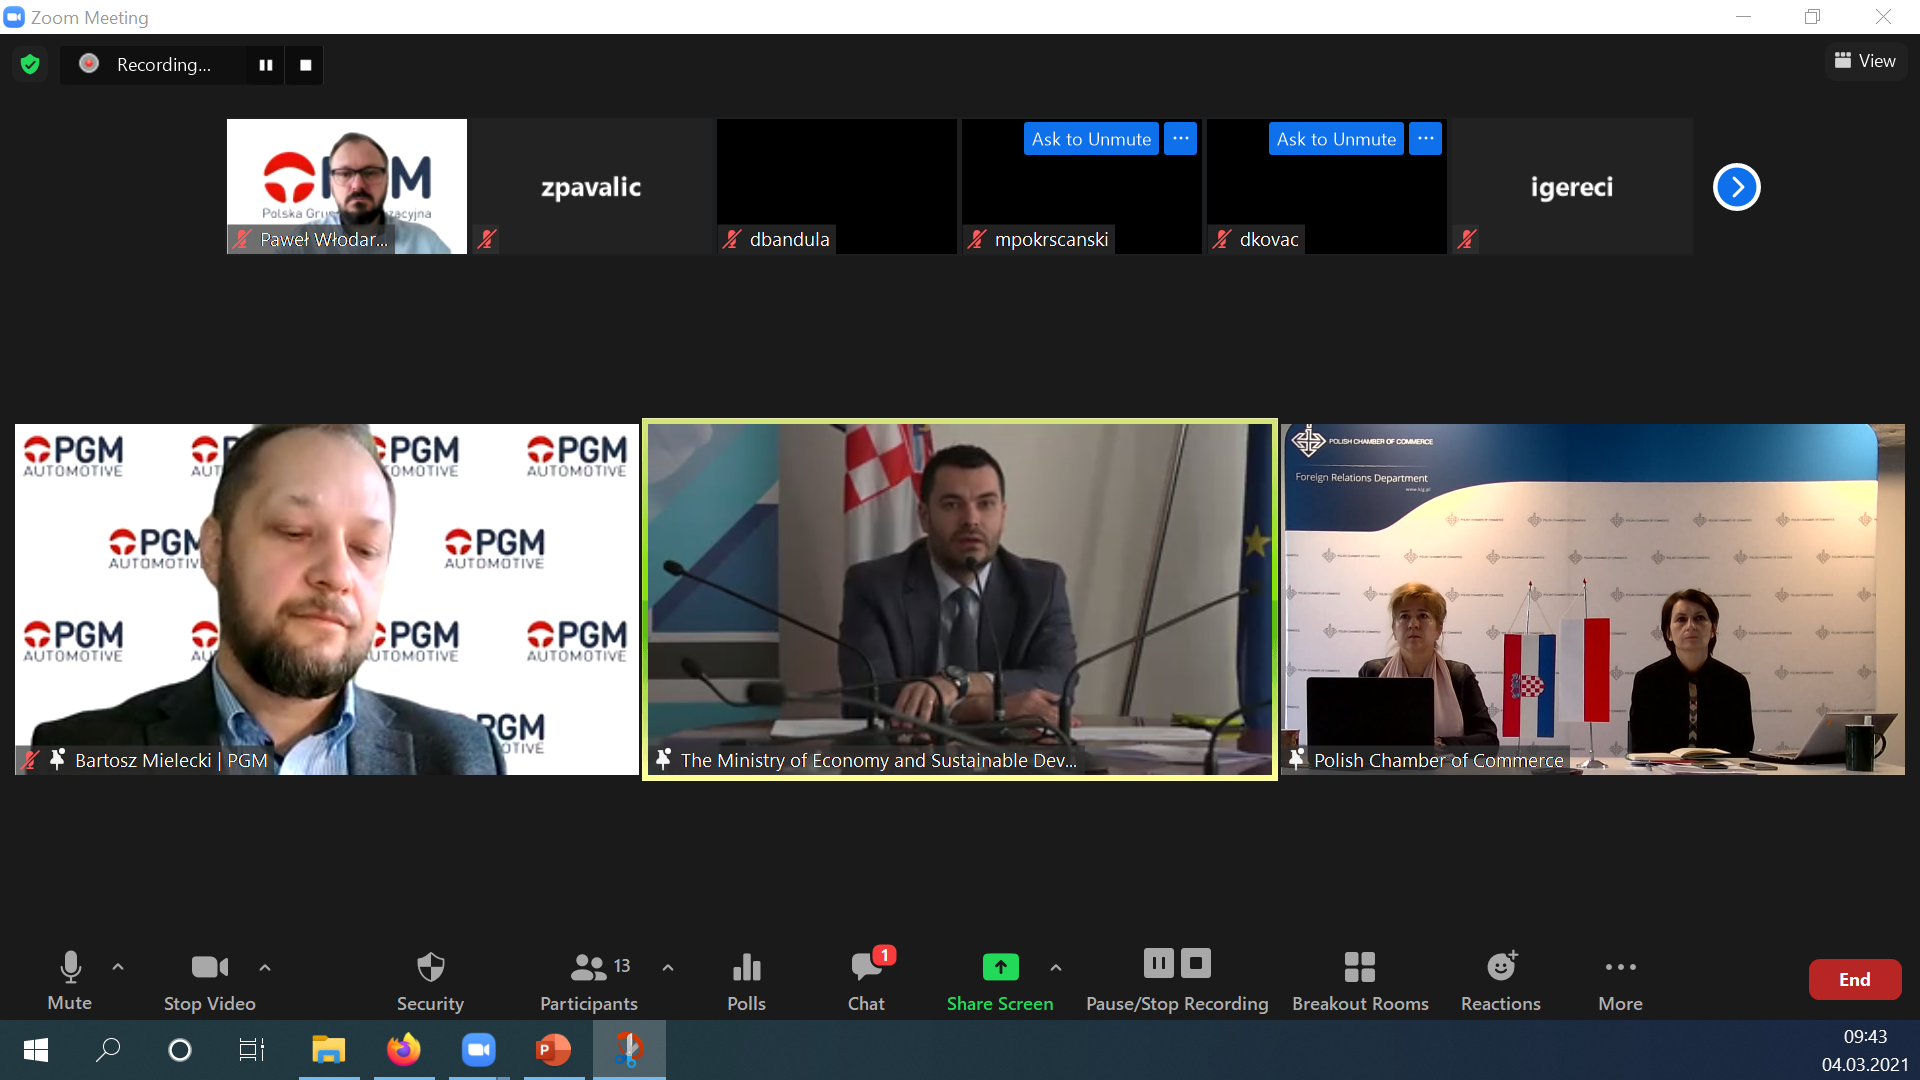Screen dimensions: 1920x1080
Task: Open Chat with unread message
Action: (x=866, y=967)
